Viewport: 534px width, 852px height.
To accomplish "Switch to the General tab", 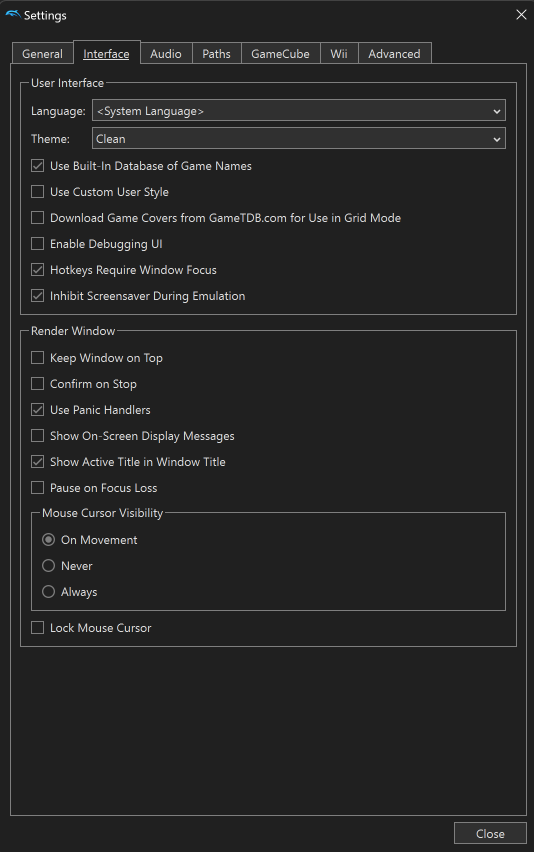I will coord(42,54).
